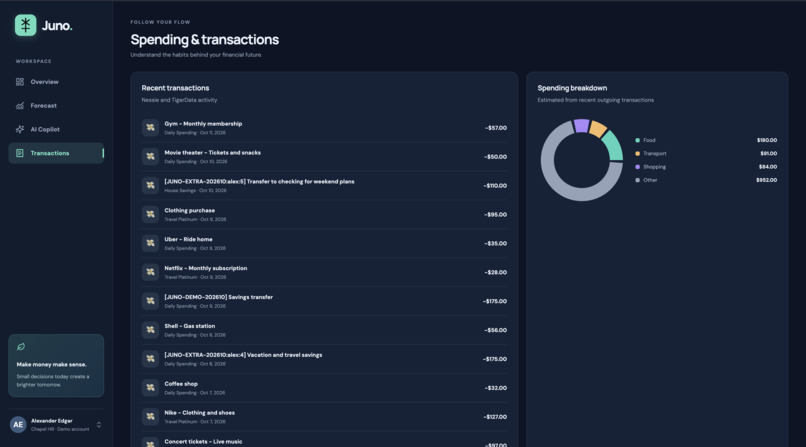The image size is (806, 447).
Task: Go to the Forecast sidebar label
Action: pos(43,105)
